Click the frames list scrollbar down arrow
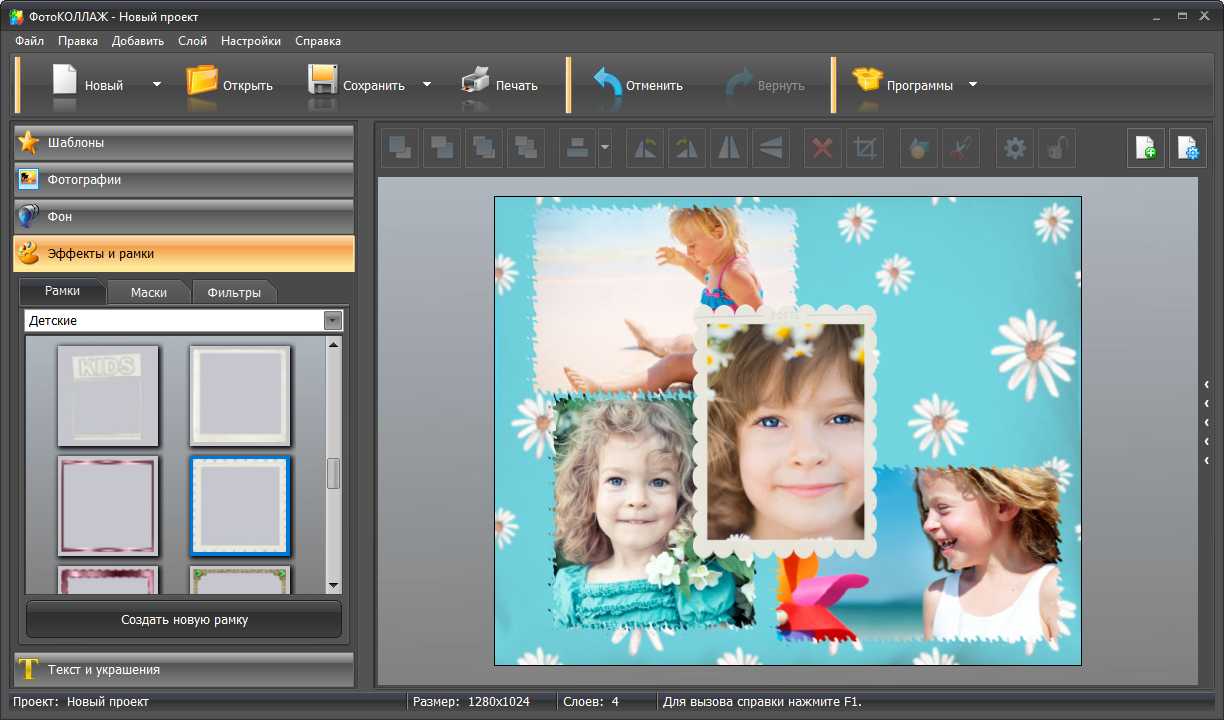 (334, 585)
